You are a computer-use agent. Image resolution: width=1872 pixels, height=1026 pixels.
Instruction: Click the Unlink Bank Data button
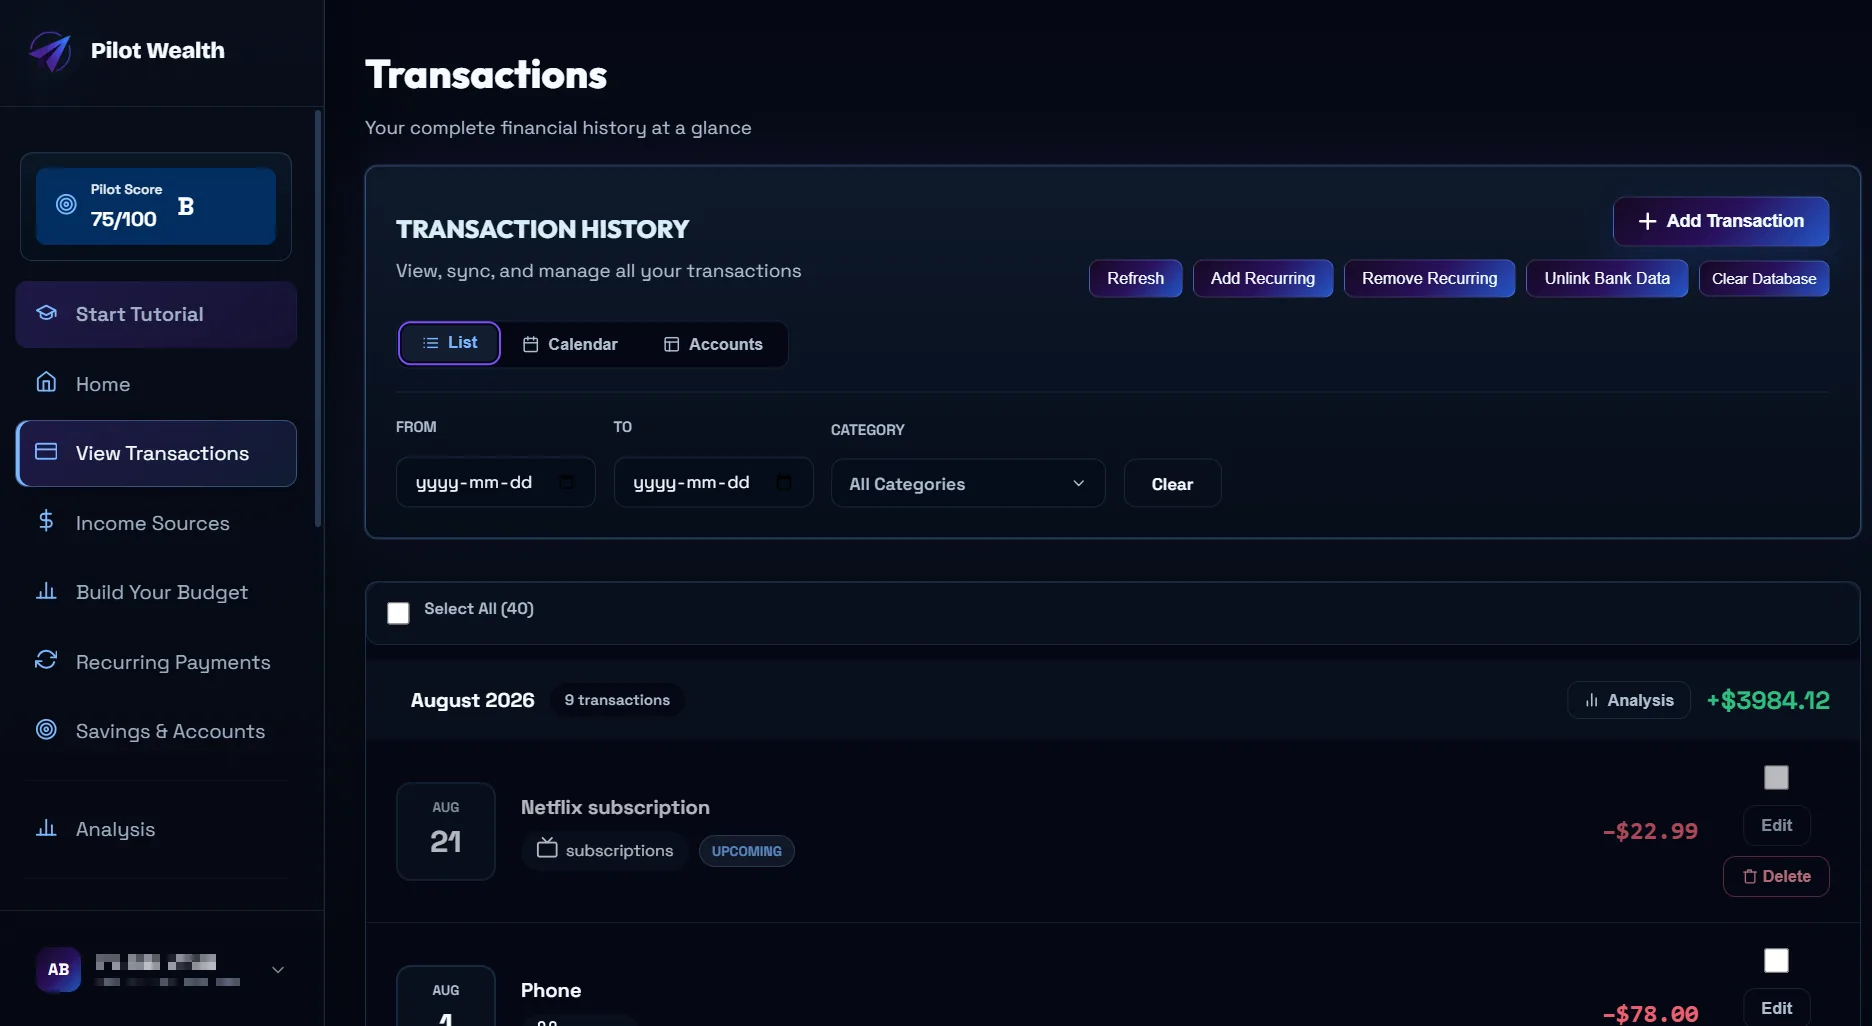point(1607,278)
